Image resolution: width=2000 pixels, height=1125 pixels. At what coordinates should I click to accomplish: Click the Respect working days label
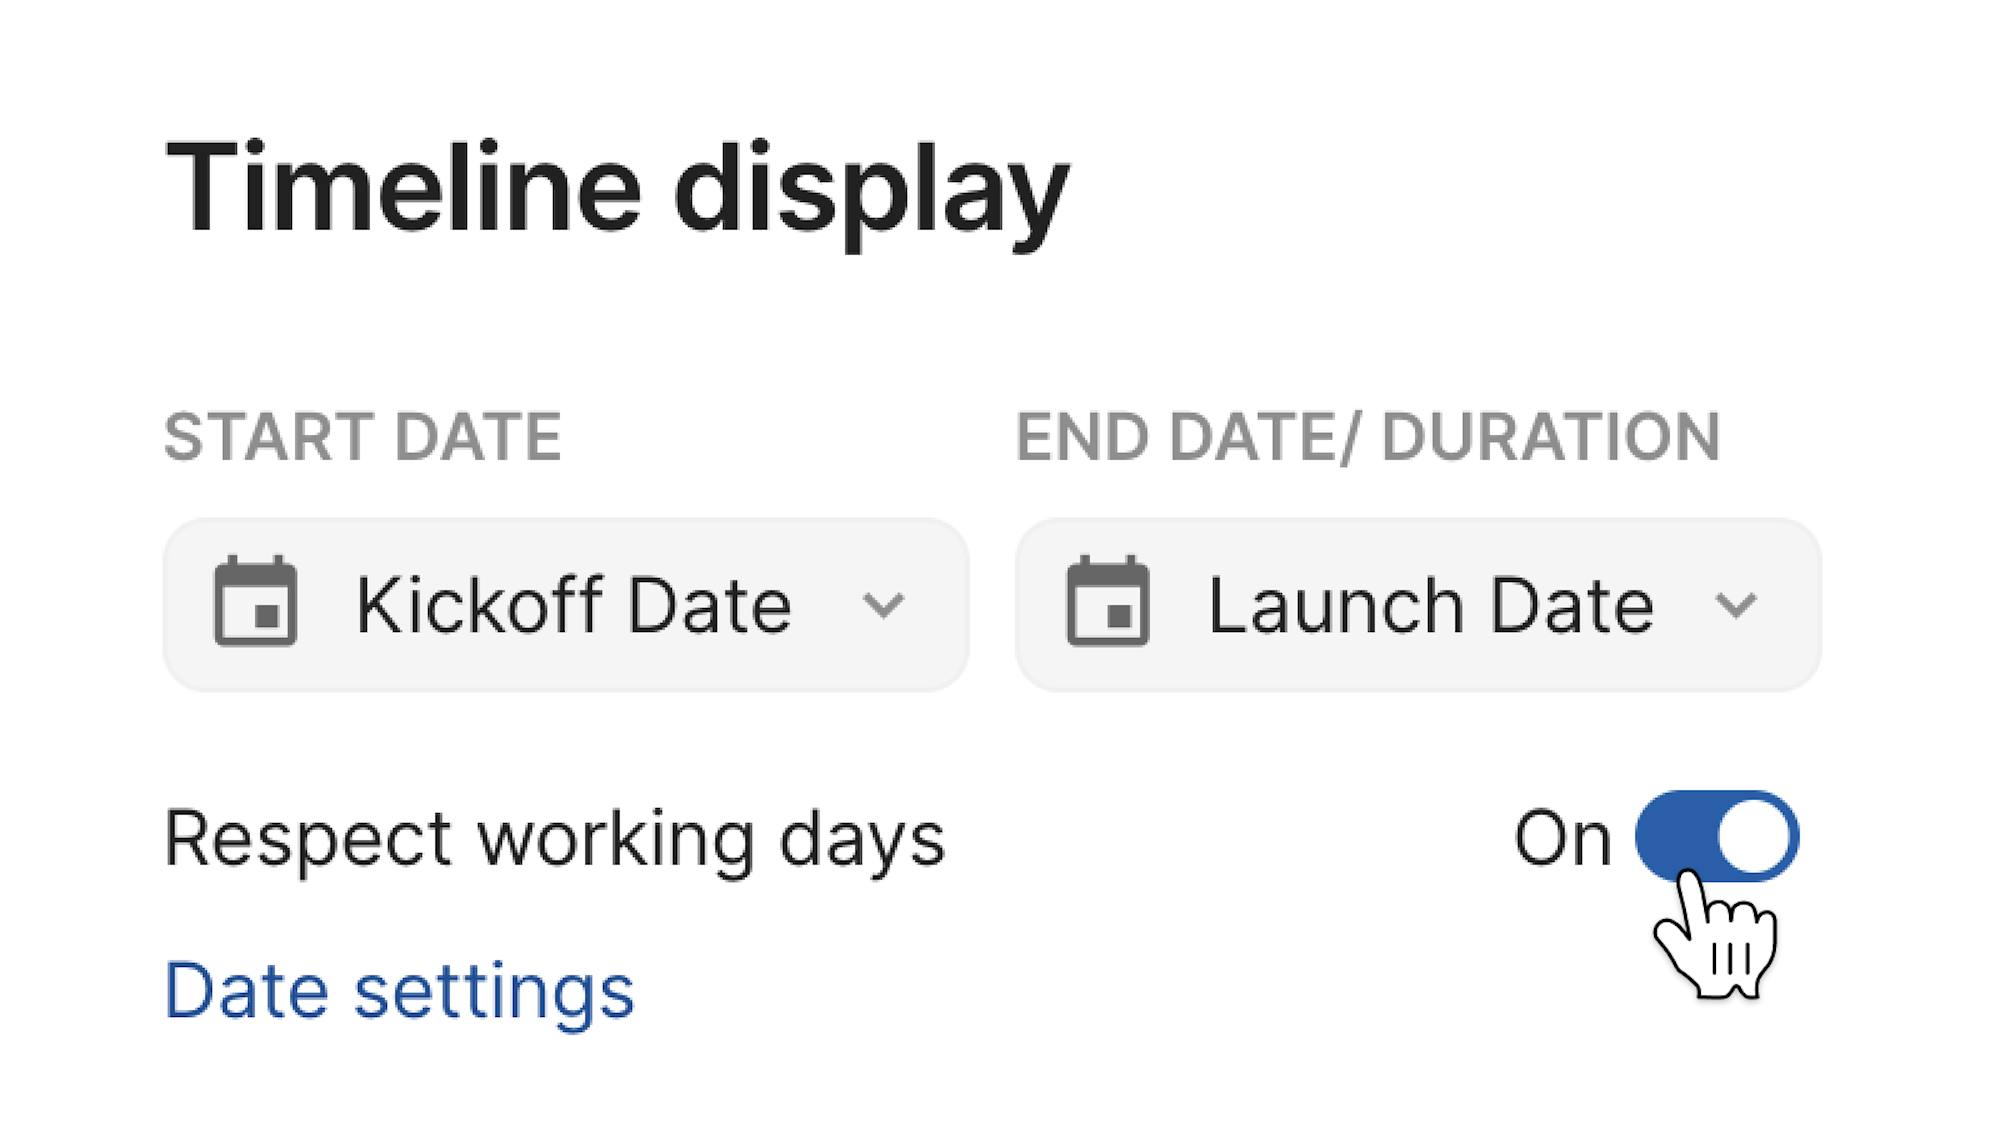pyautogui.click(x=554, y=838)
